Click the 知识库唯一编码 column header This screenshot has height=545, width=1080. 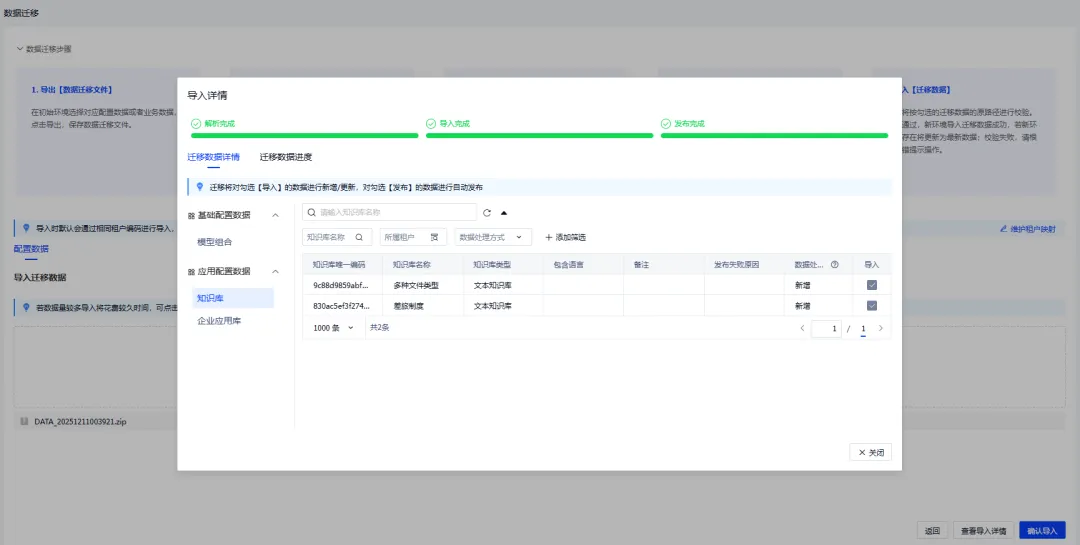tap(342, 265)
